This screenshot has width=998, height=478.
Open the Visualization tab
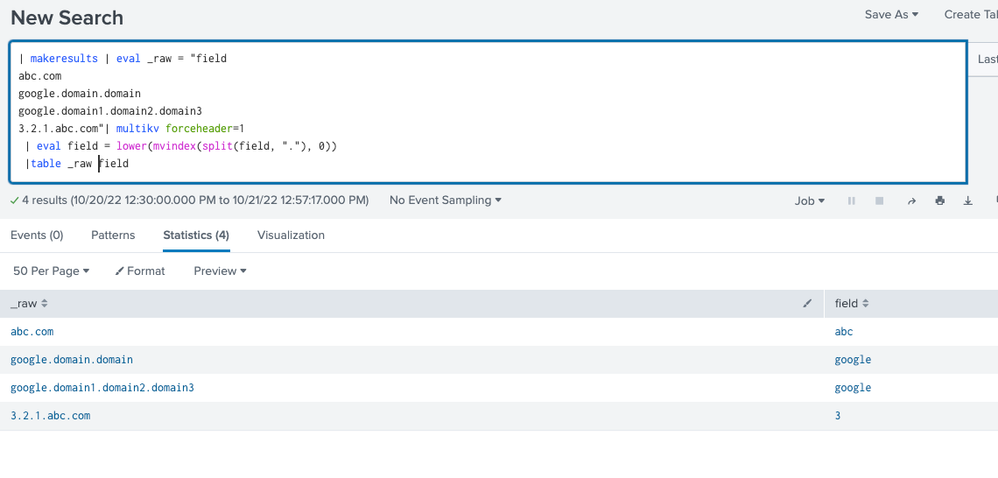[x=291, y=235]
